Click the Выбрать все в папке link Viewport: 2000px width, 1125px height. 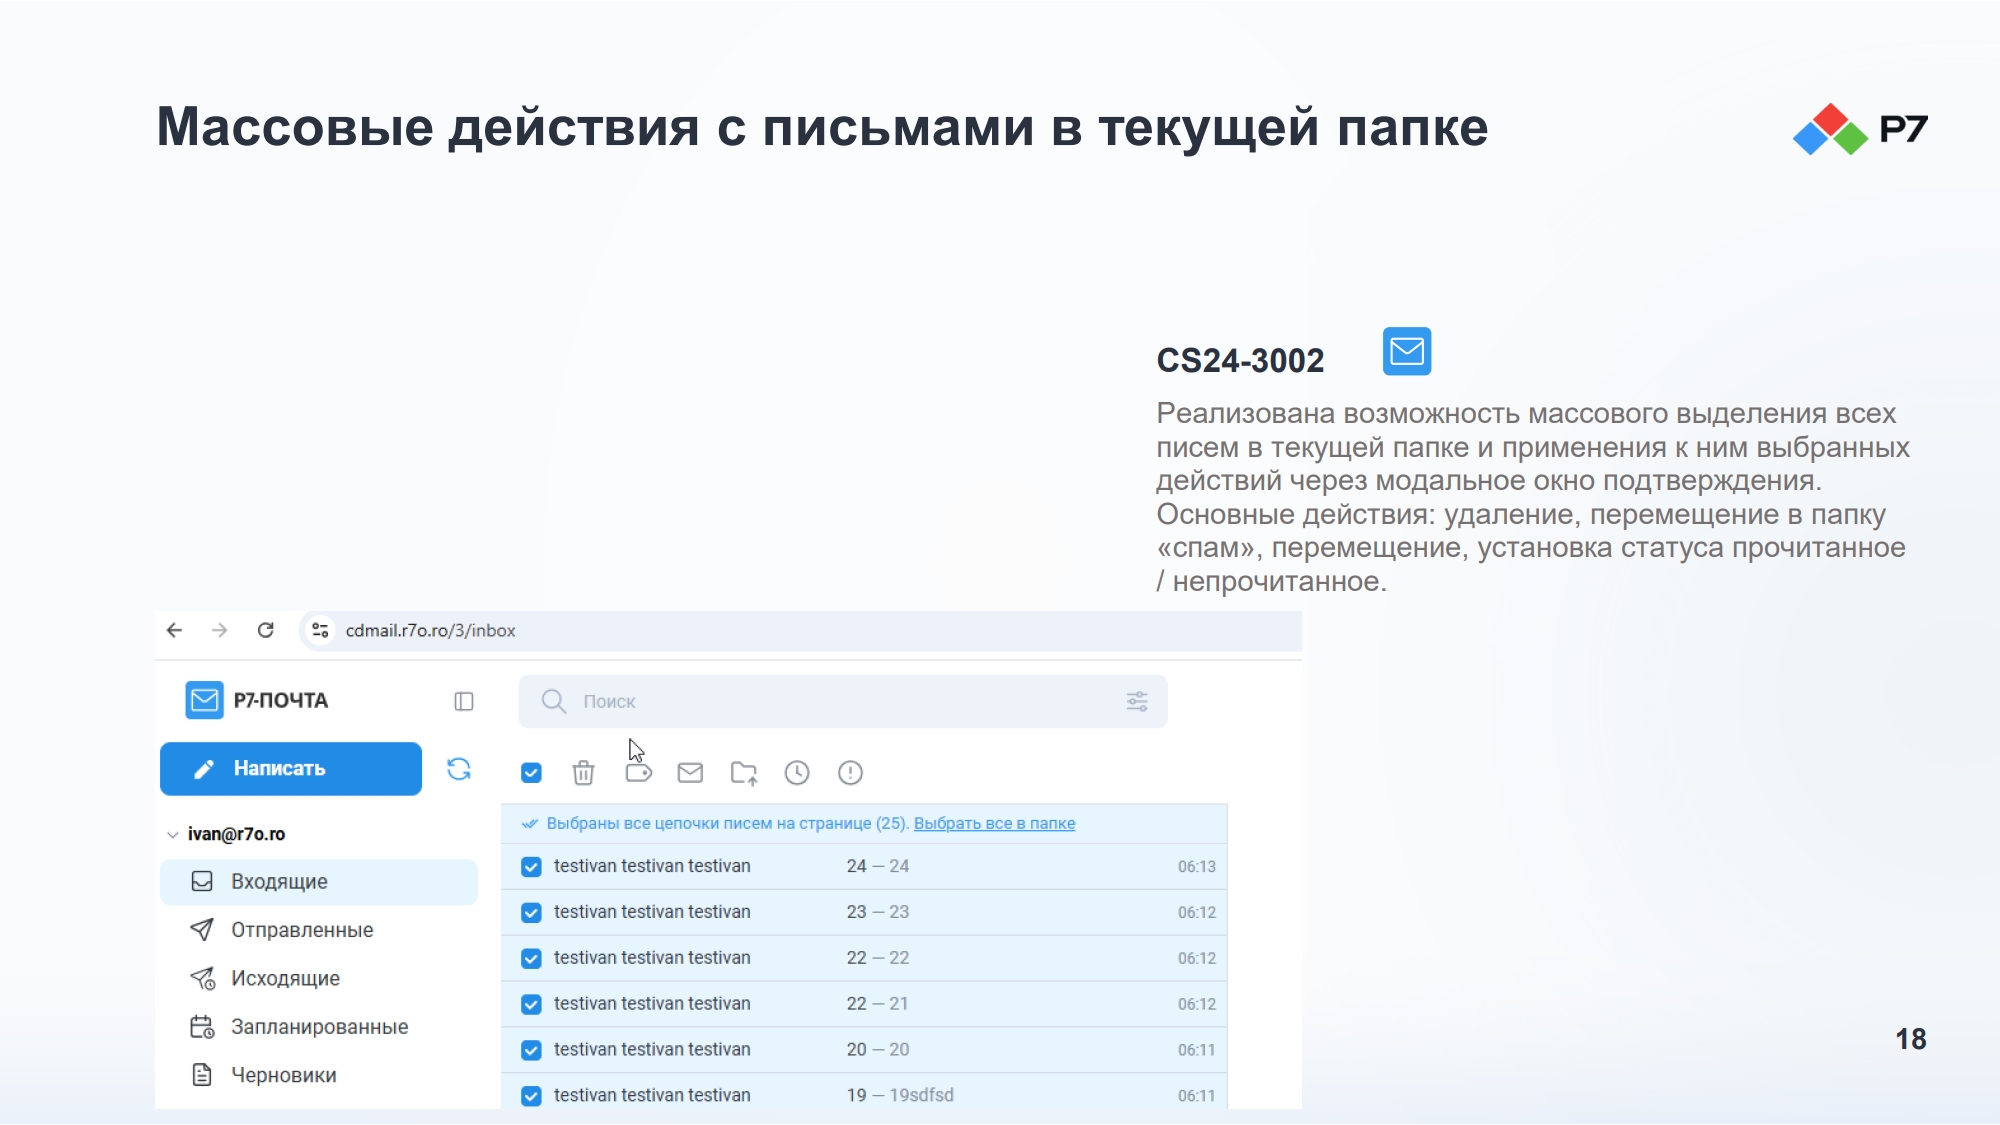pos(994,824)
